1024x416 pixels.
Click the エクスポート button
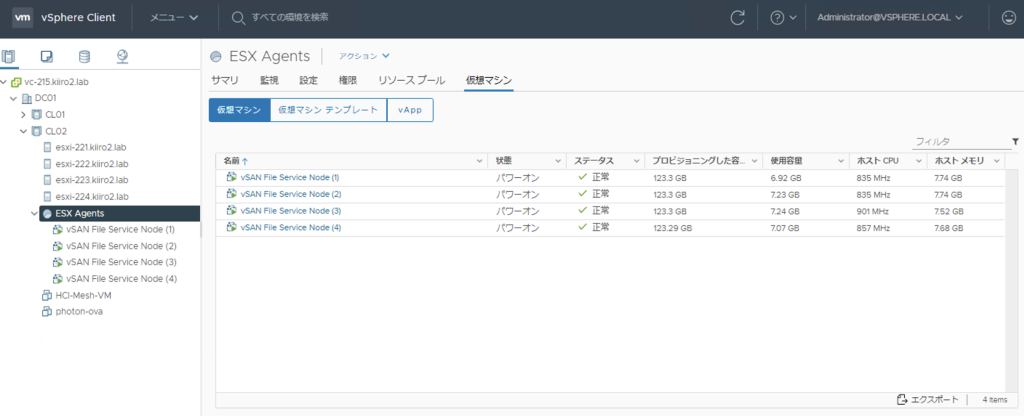[x=929, y=400]
